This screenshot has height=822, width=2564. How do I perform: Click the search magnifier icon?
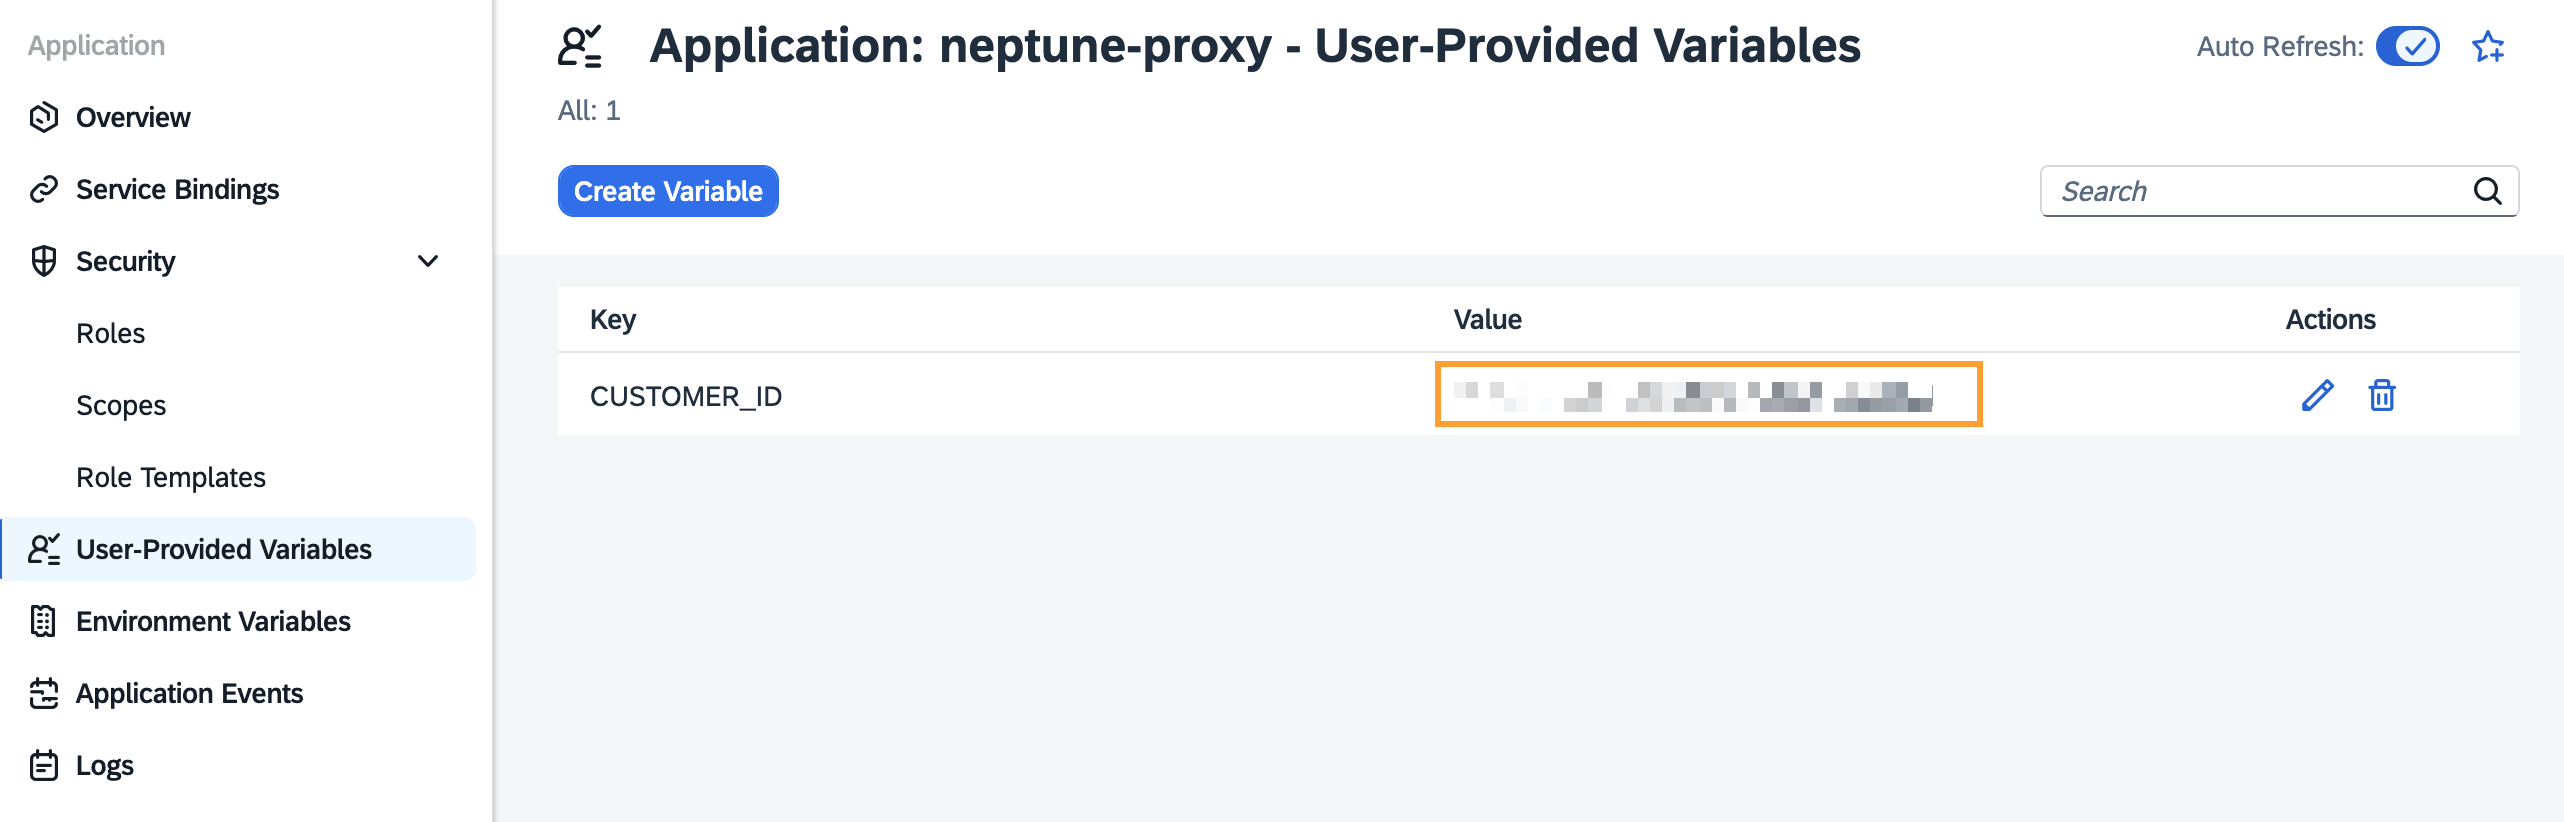click(2487, 191)
